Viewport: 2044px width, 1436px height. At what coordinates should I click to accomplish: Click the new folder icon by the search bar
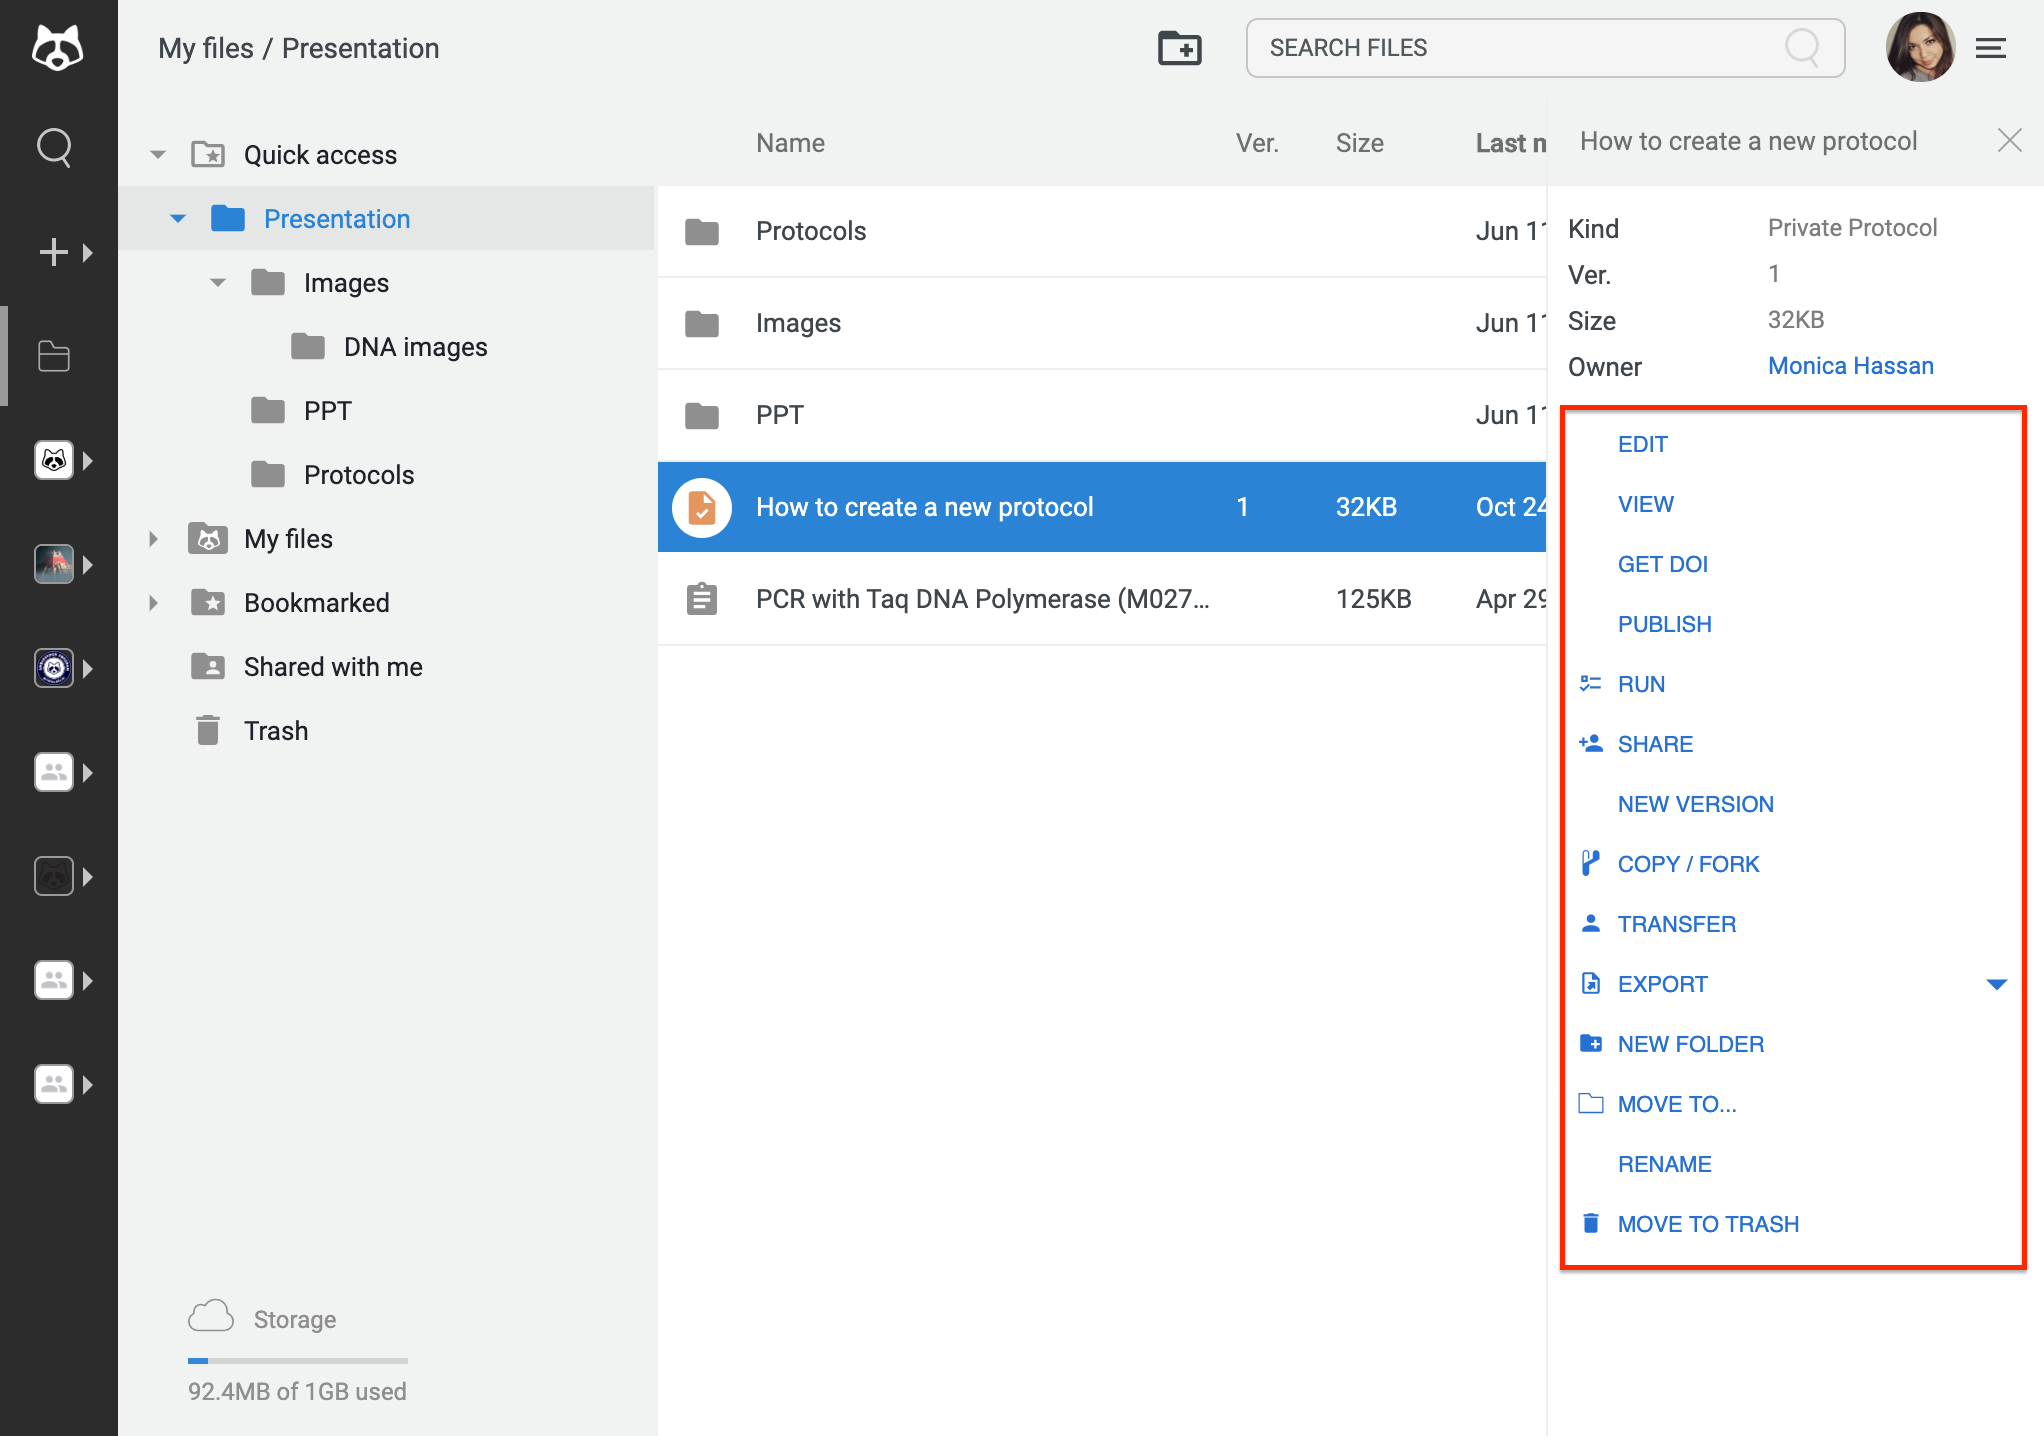(1179, 48)
